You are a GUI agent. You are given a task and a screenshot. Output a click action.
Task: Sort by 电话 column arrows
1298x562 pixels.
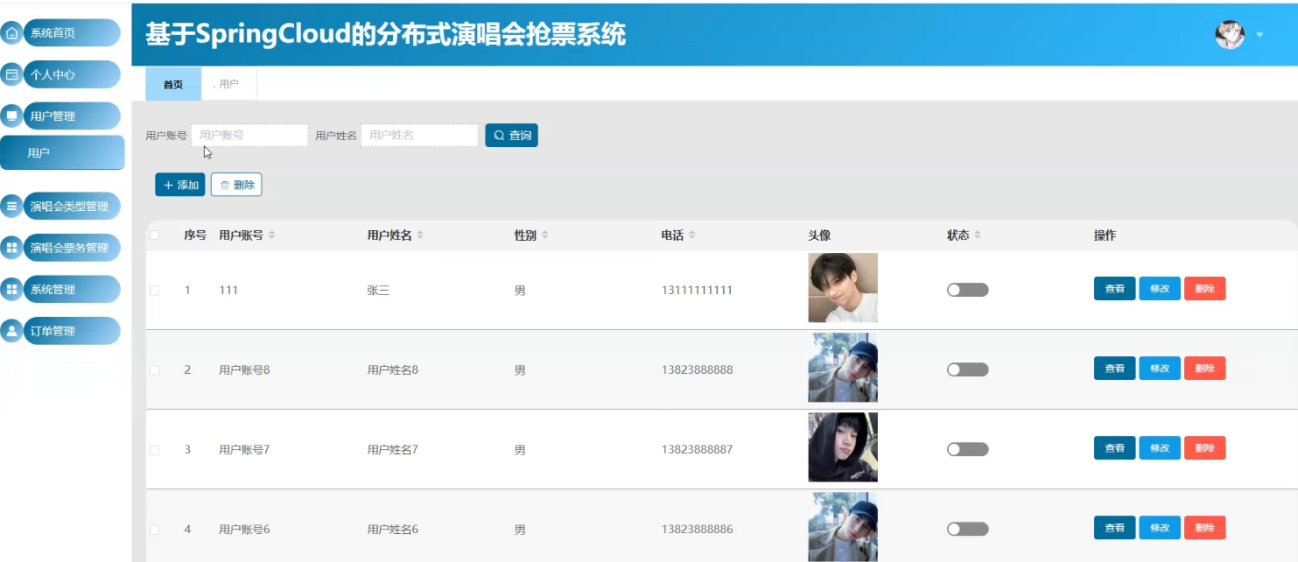[x=692, y=235]
